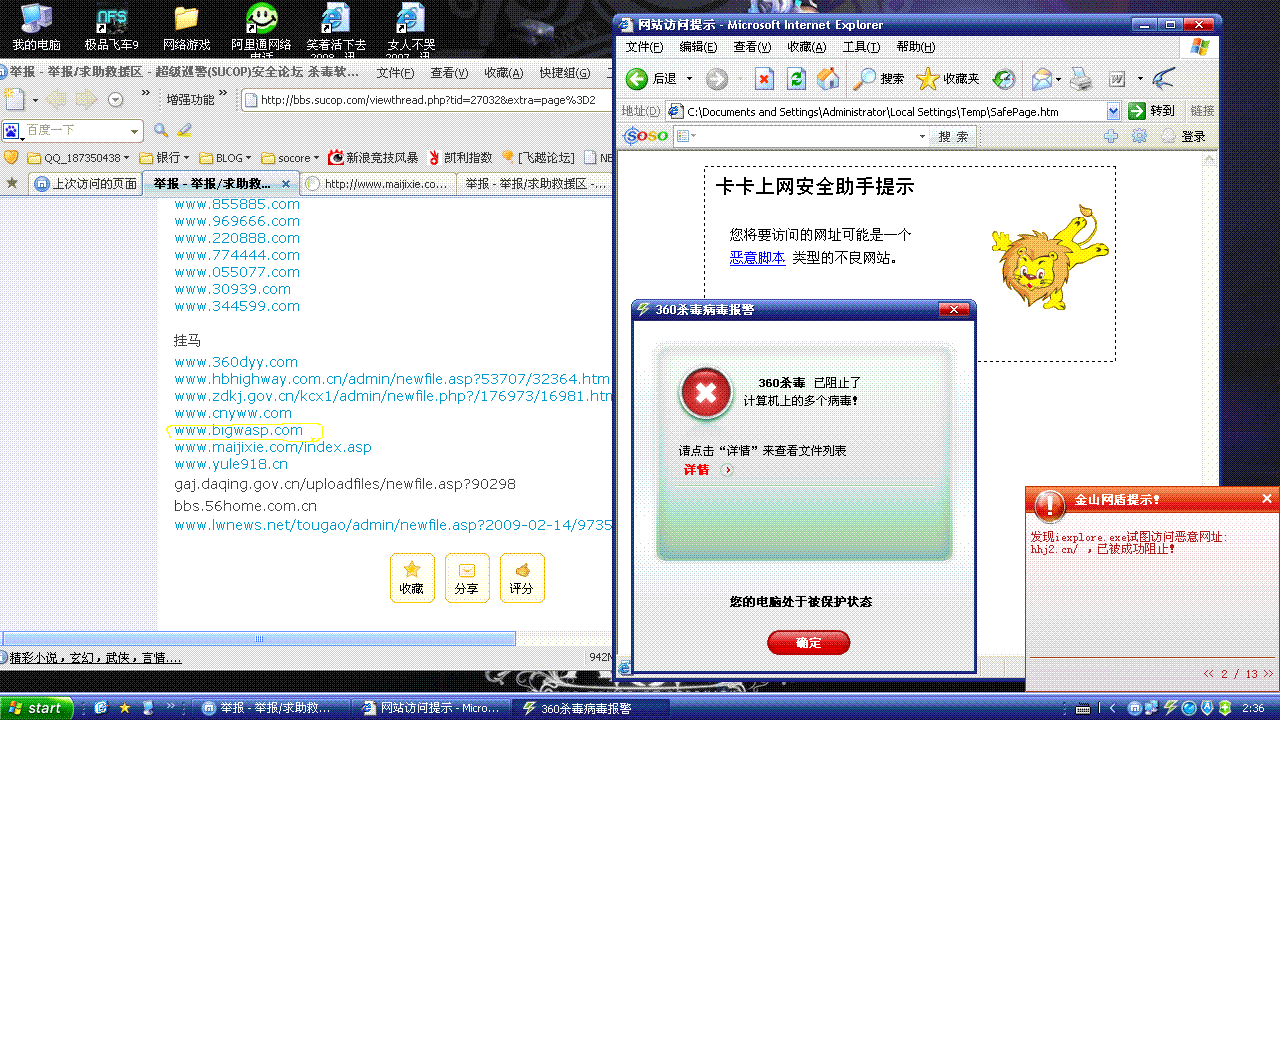1280x1047 pixels.
Task: Click 确定 button in 360 virus alert
Action: 809,643
